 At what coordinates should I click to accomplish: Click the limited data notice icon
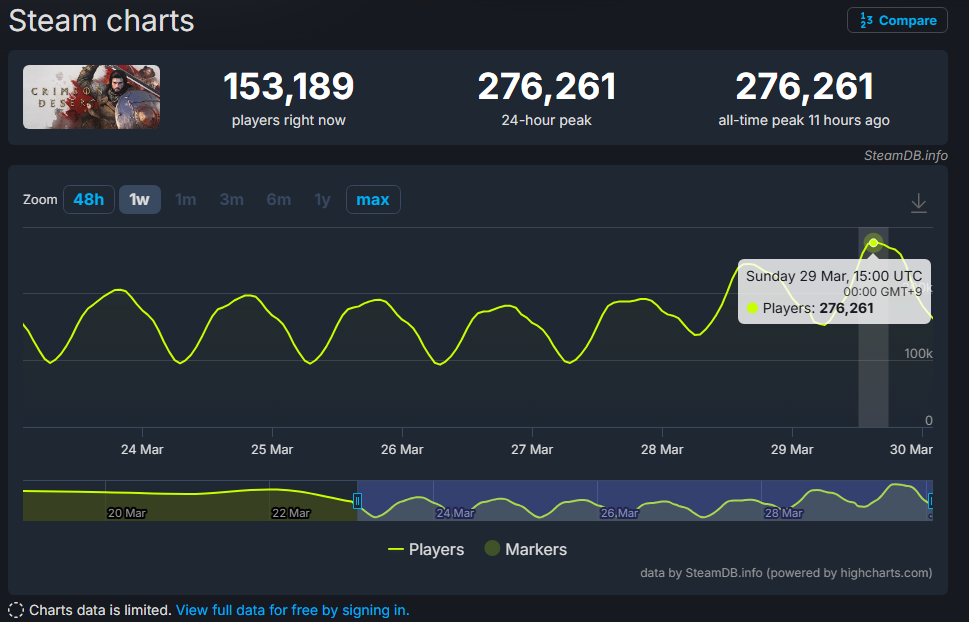tap(16, 610)
